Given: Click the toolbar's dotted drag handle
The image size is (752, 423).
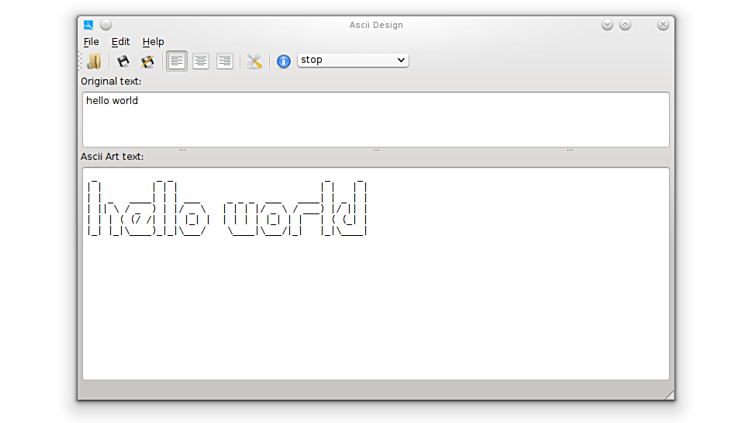Looking at the screenshot, I should point(82,61).
